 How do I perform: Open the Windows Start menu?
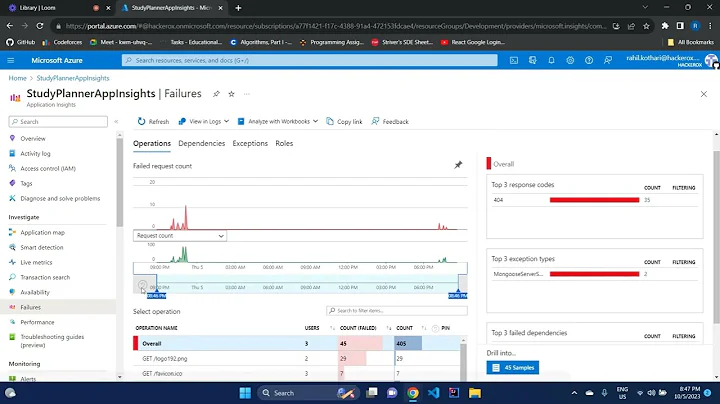[245, 393]
